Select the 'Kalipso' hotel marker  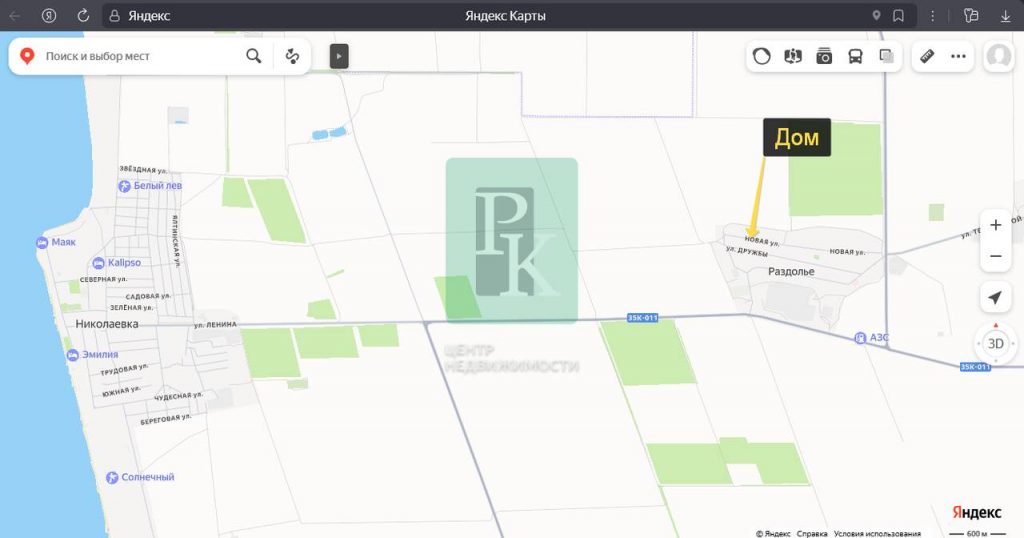(117, 262)
